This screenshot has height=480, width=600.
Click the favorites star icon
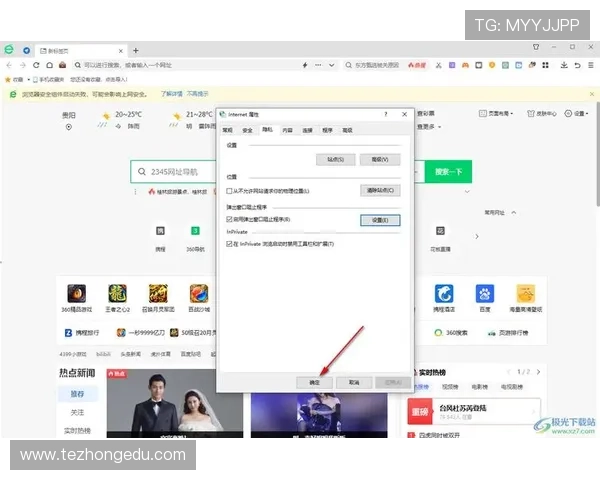[x=8, y=80]
